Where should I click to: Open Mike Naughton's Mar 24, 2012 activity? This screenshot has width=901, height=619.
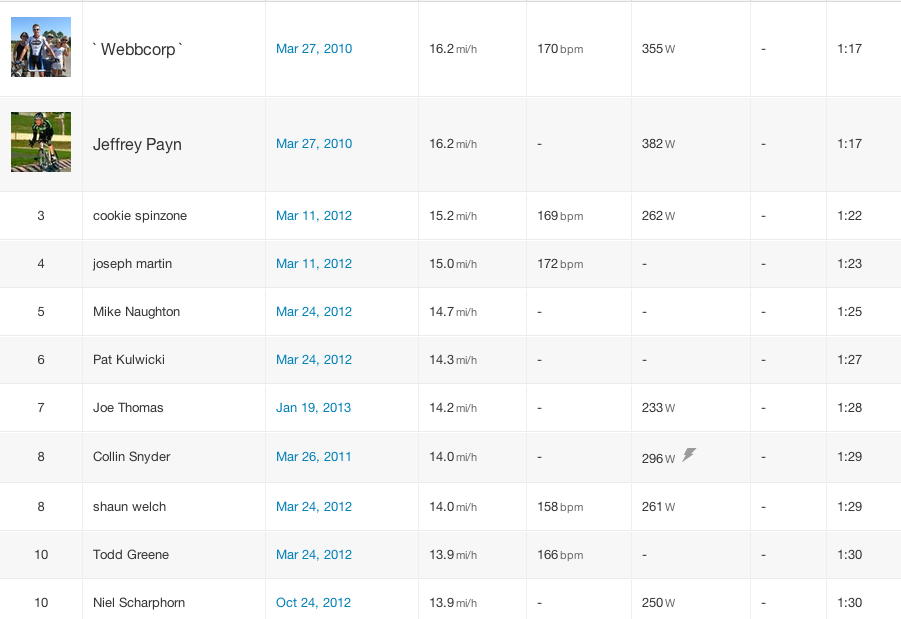314,312
